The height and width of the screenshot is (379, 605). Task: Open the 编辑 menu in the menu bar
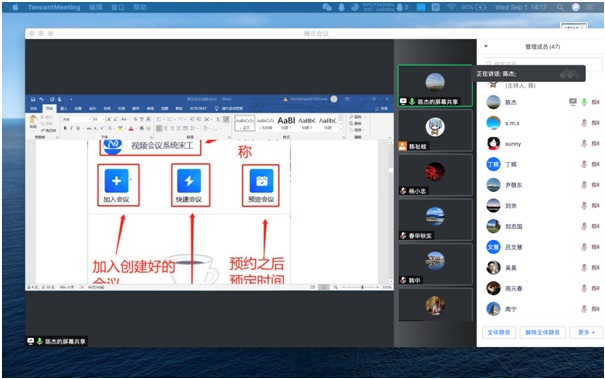[x=95, y=7]
